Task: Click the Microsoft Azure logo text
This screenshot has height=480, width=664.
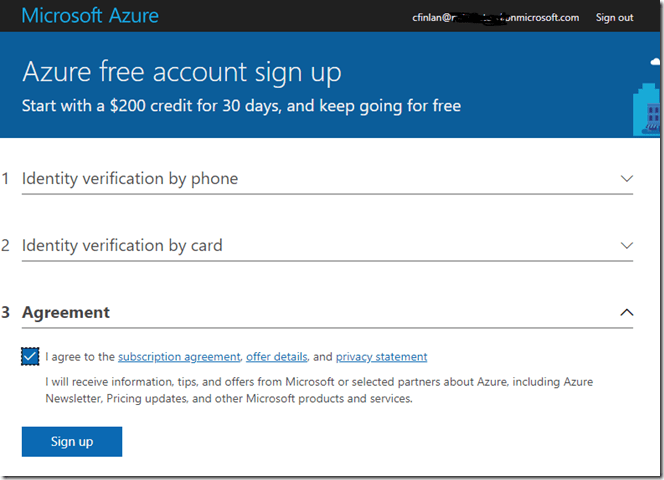Action: point(90,16)
